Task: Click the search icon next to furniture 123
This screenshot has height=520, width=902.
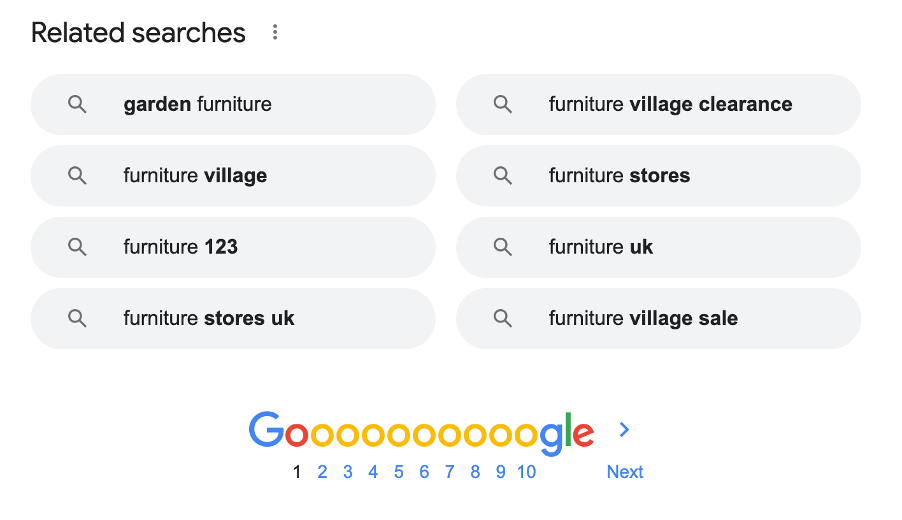Action: pyautogui.click(x=77, y=247)
